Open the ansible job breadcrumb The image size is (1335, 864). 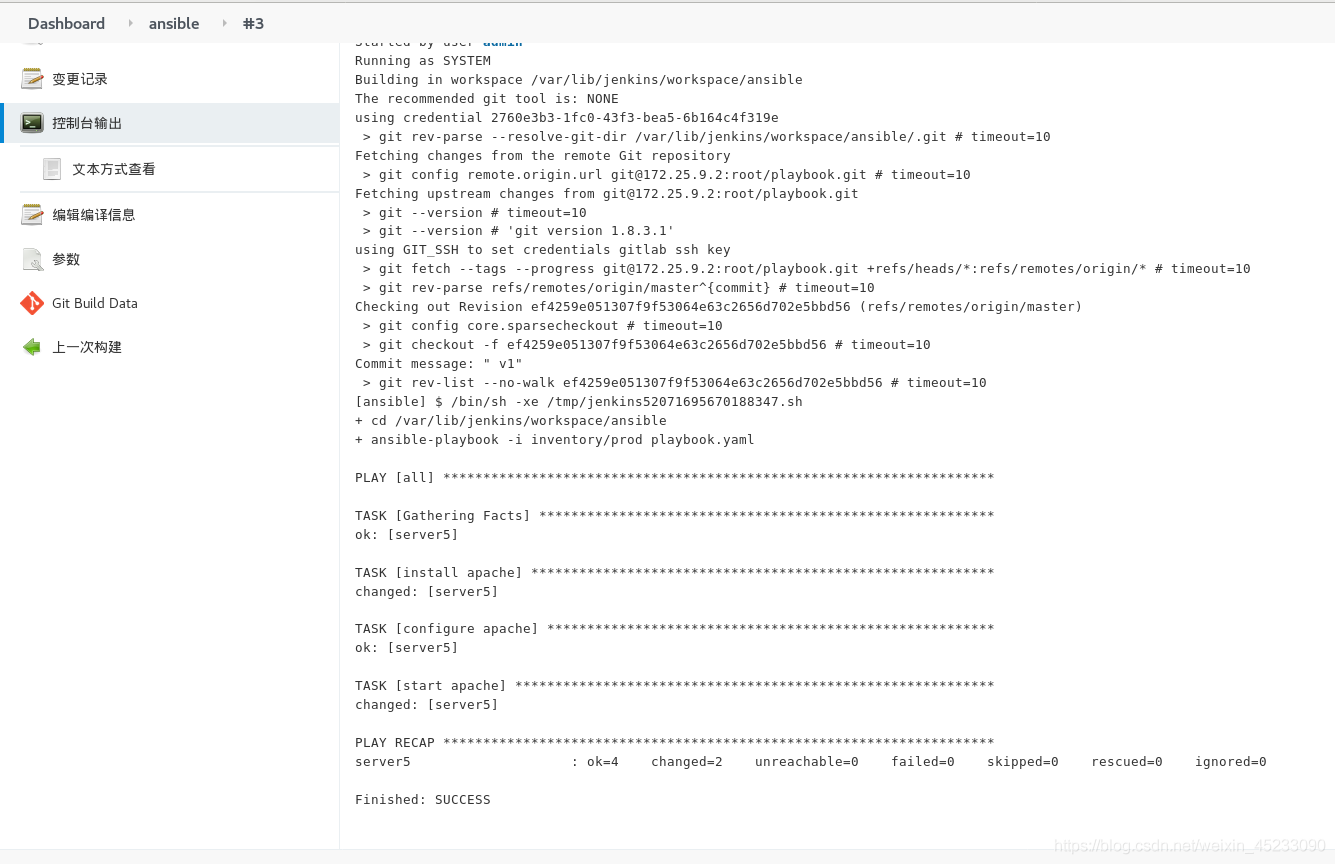click(174, 23)
